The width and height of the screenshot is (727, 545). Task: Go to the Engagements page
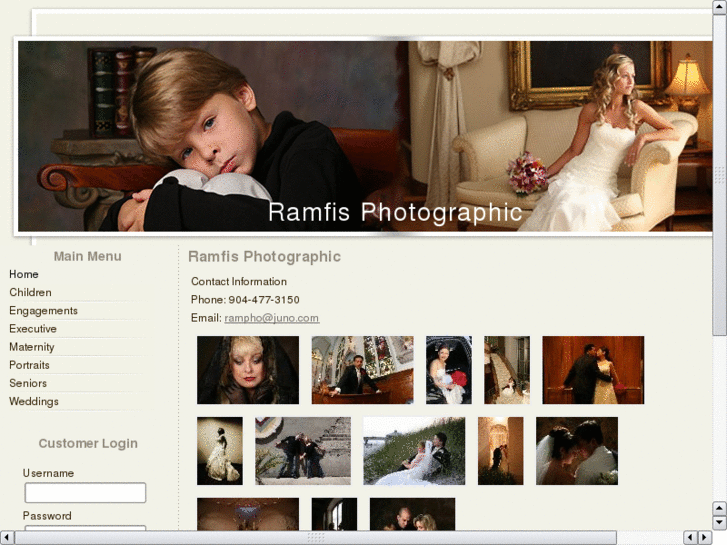pyautogui.click(x=43, y=310)
